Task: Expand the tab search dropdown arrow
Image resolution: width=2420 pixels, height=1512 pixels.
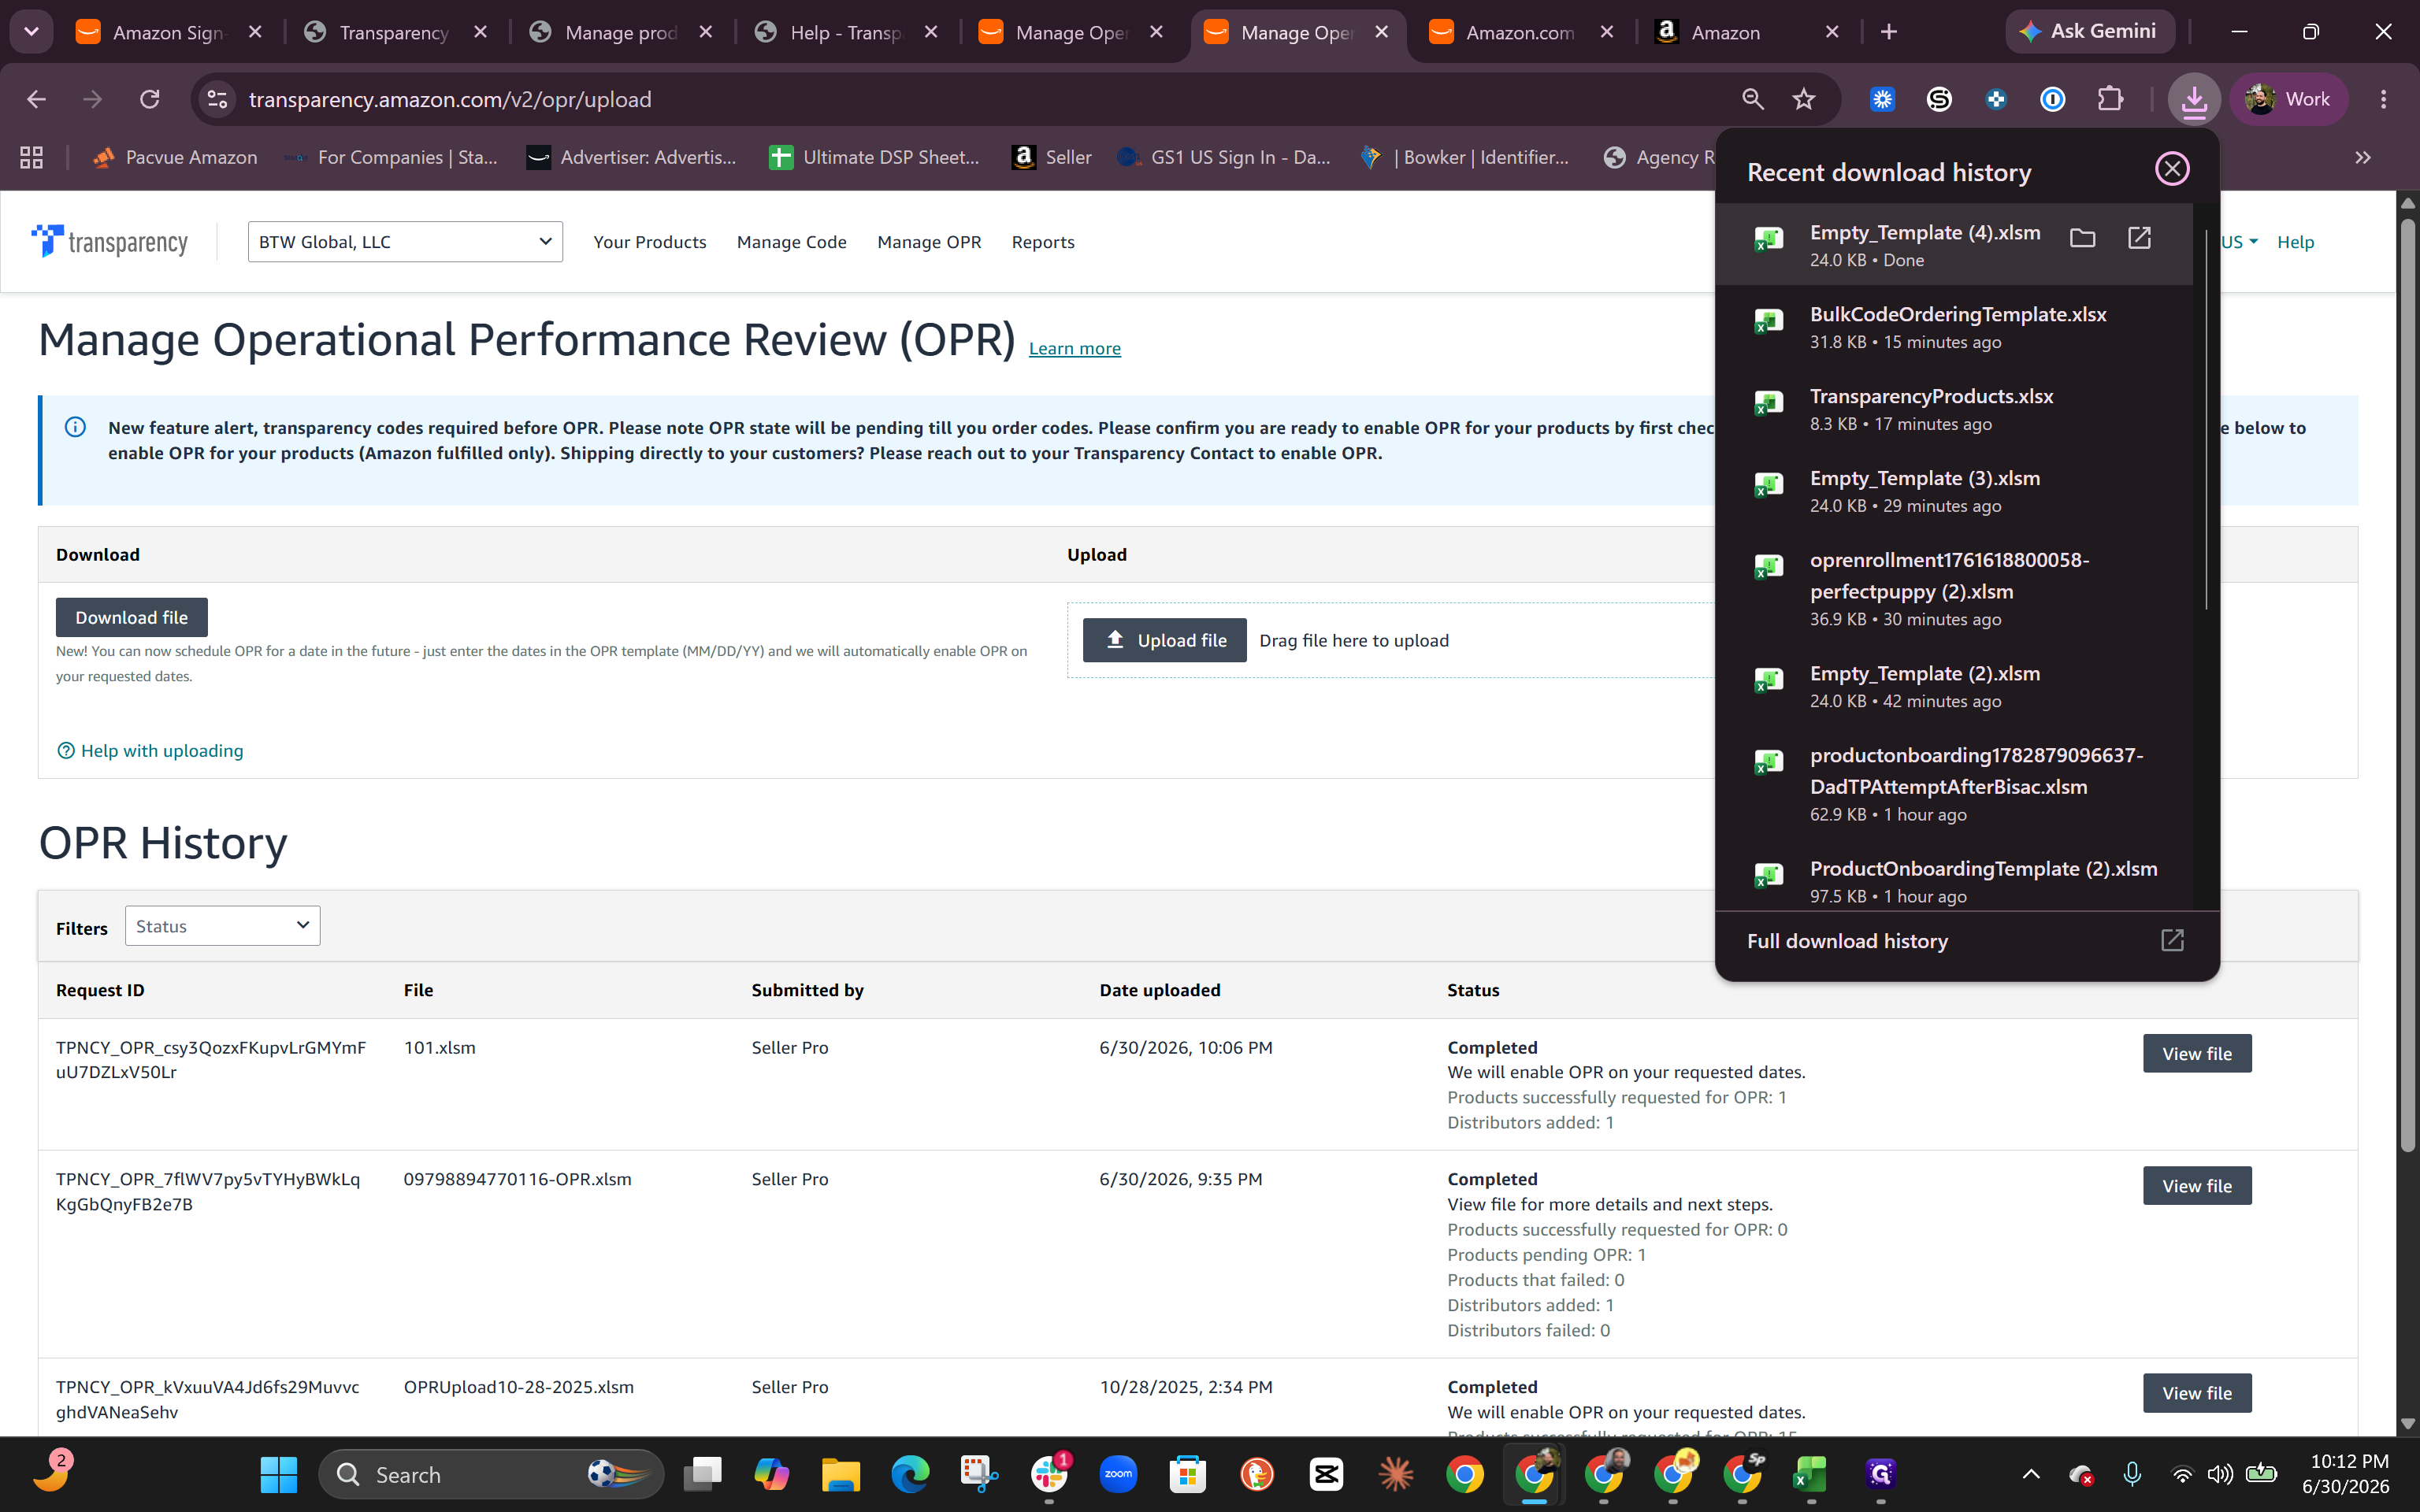Action: [x=31, y=32]
